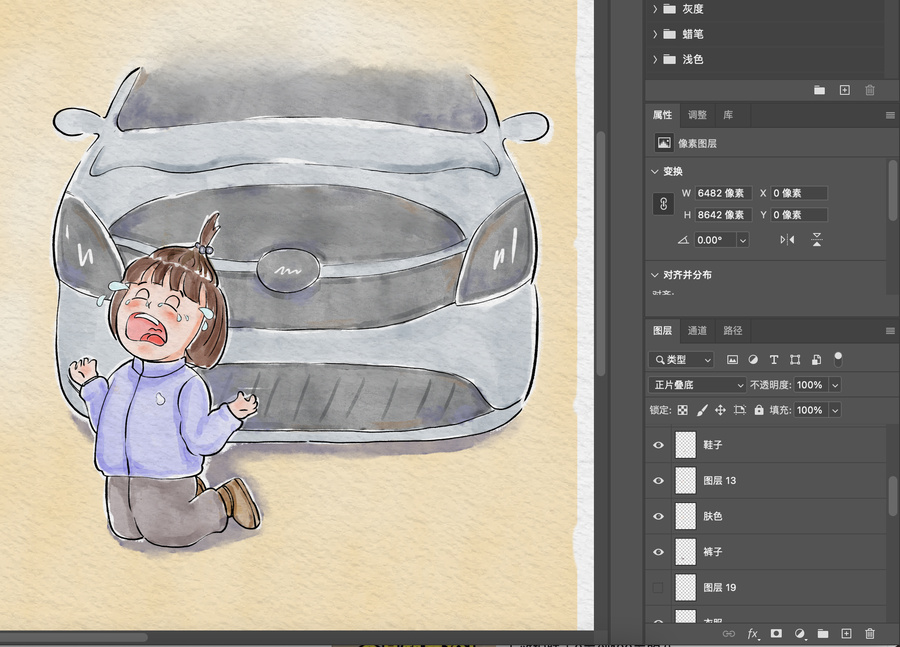Toggle the layer filtering switch
Viewport: 900px width, 647px height.
tap(838, 359)
